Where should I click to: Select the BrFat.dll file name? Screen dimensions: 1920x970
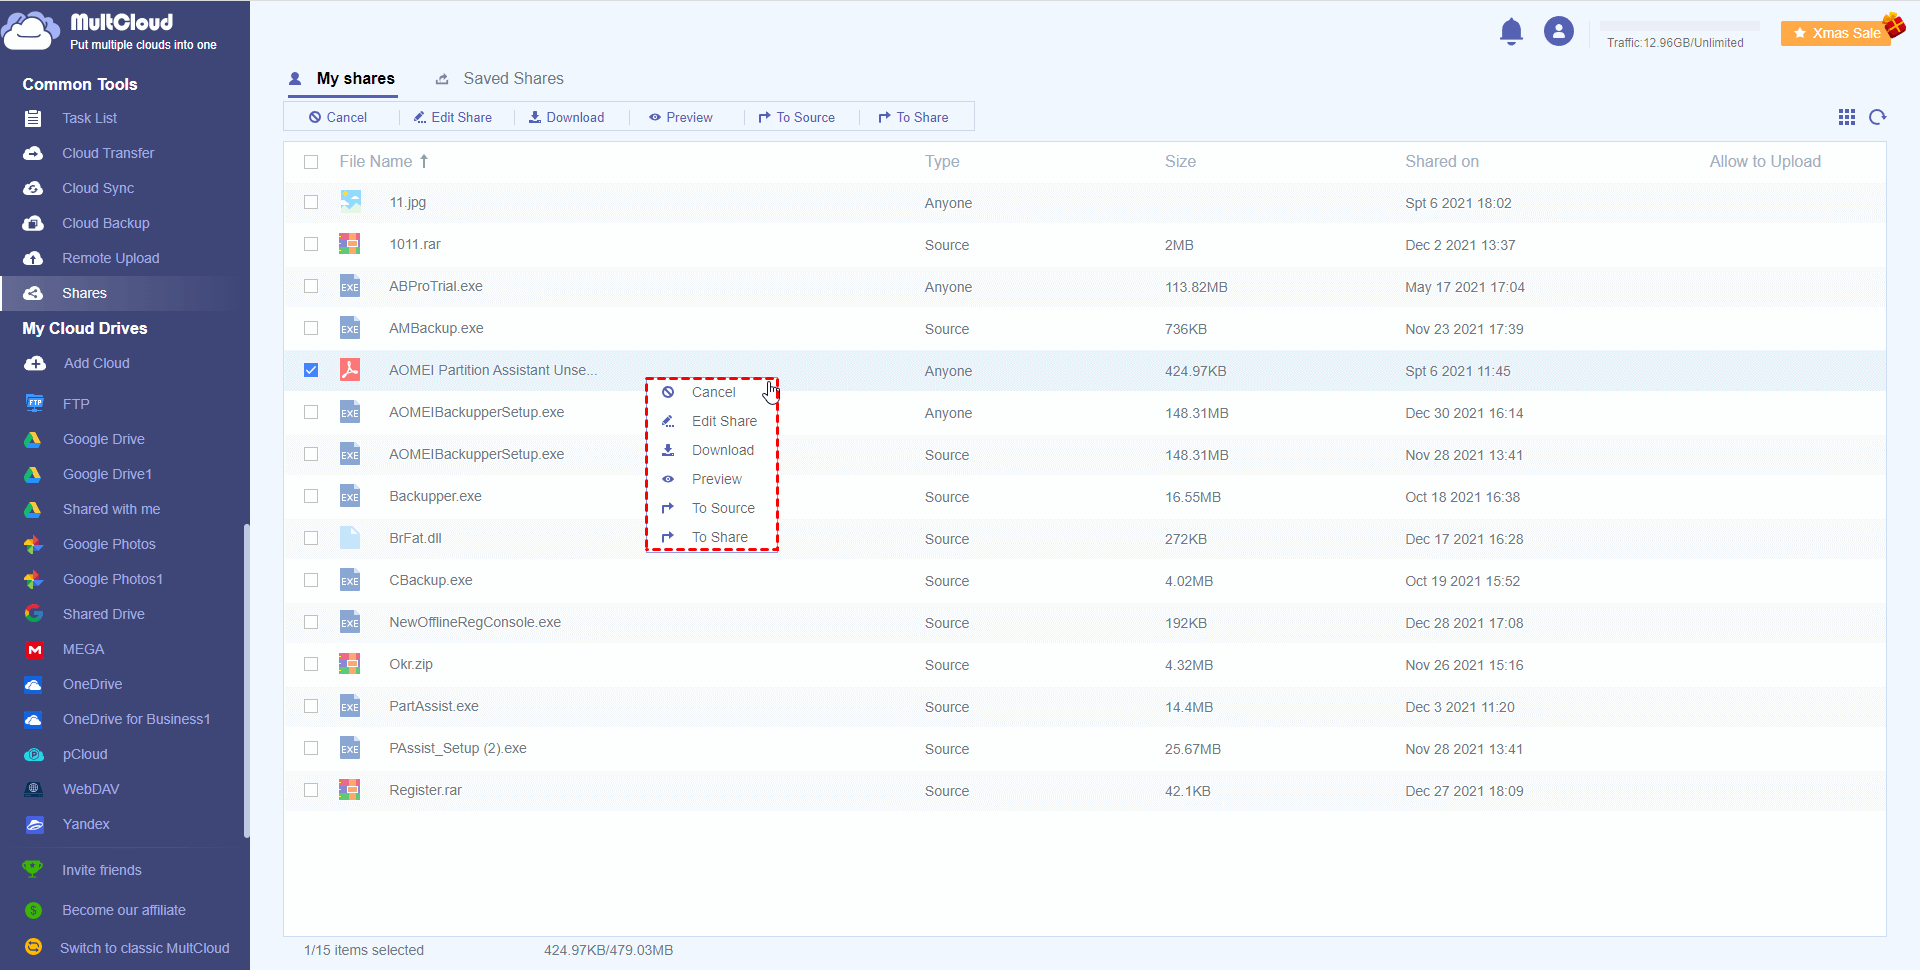click(415, 538)
